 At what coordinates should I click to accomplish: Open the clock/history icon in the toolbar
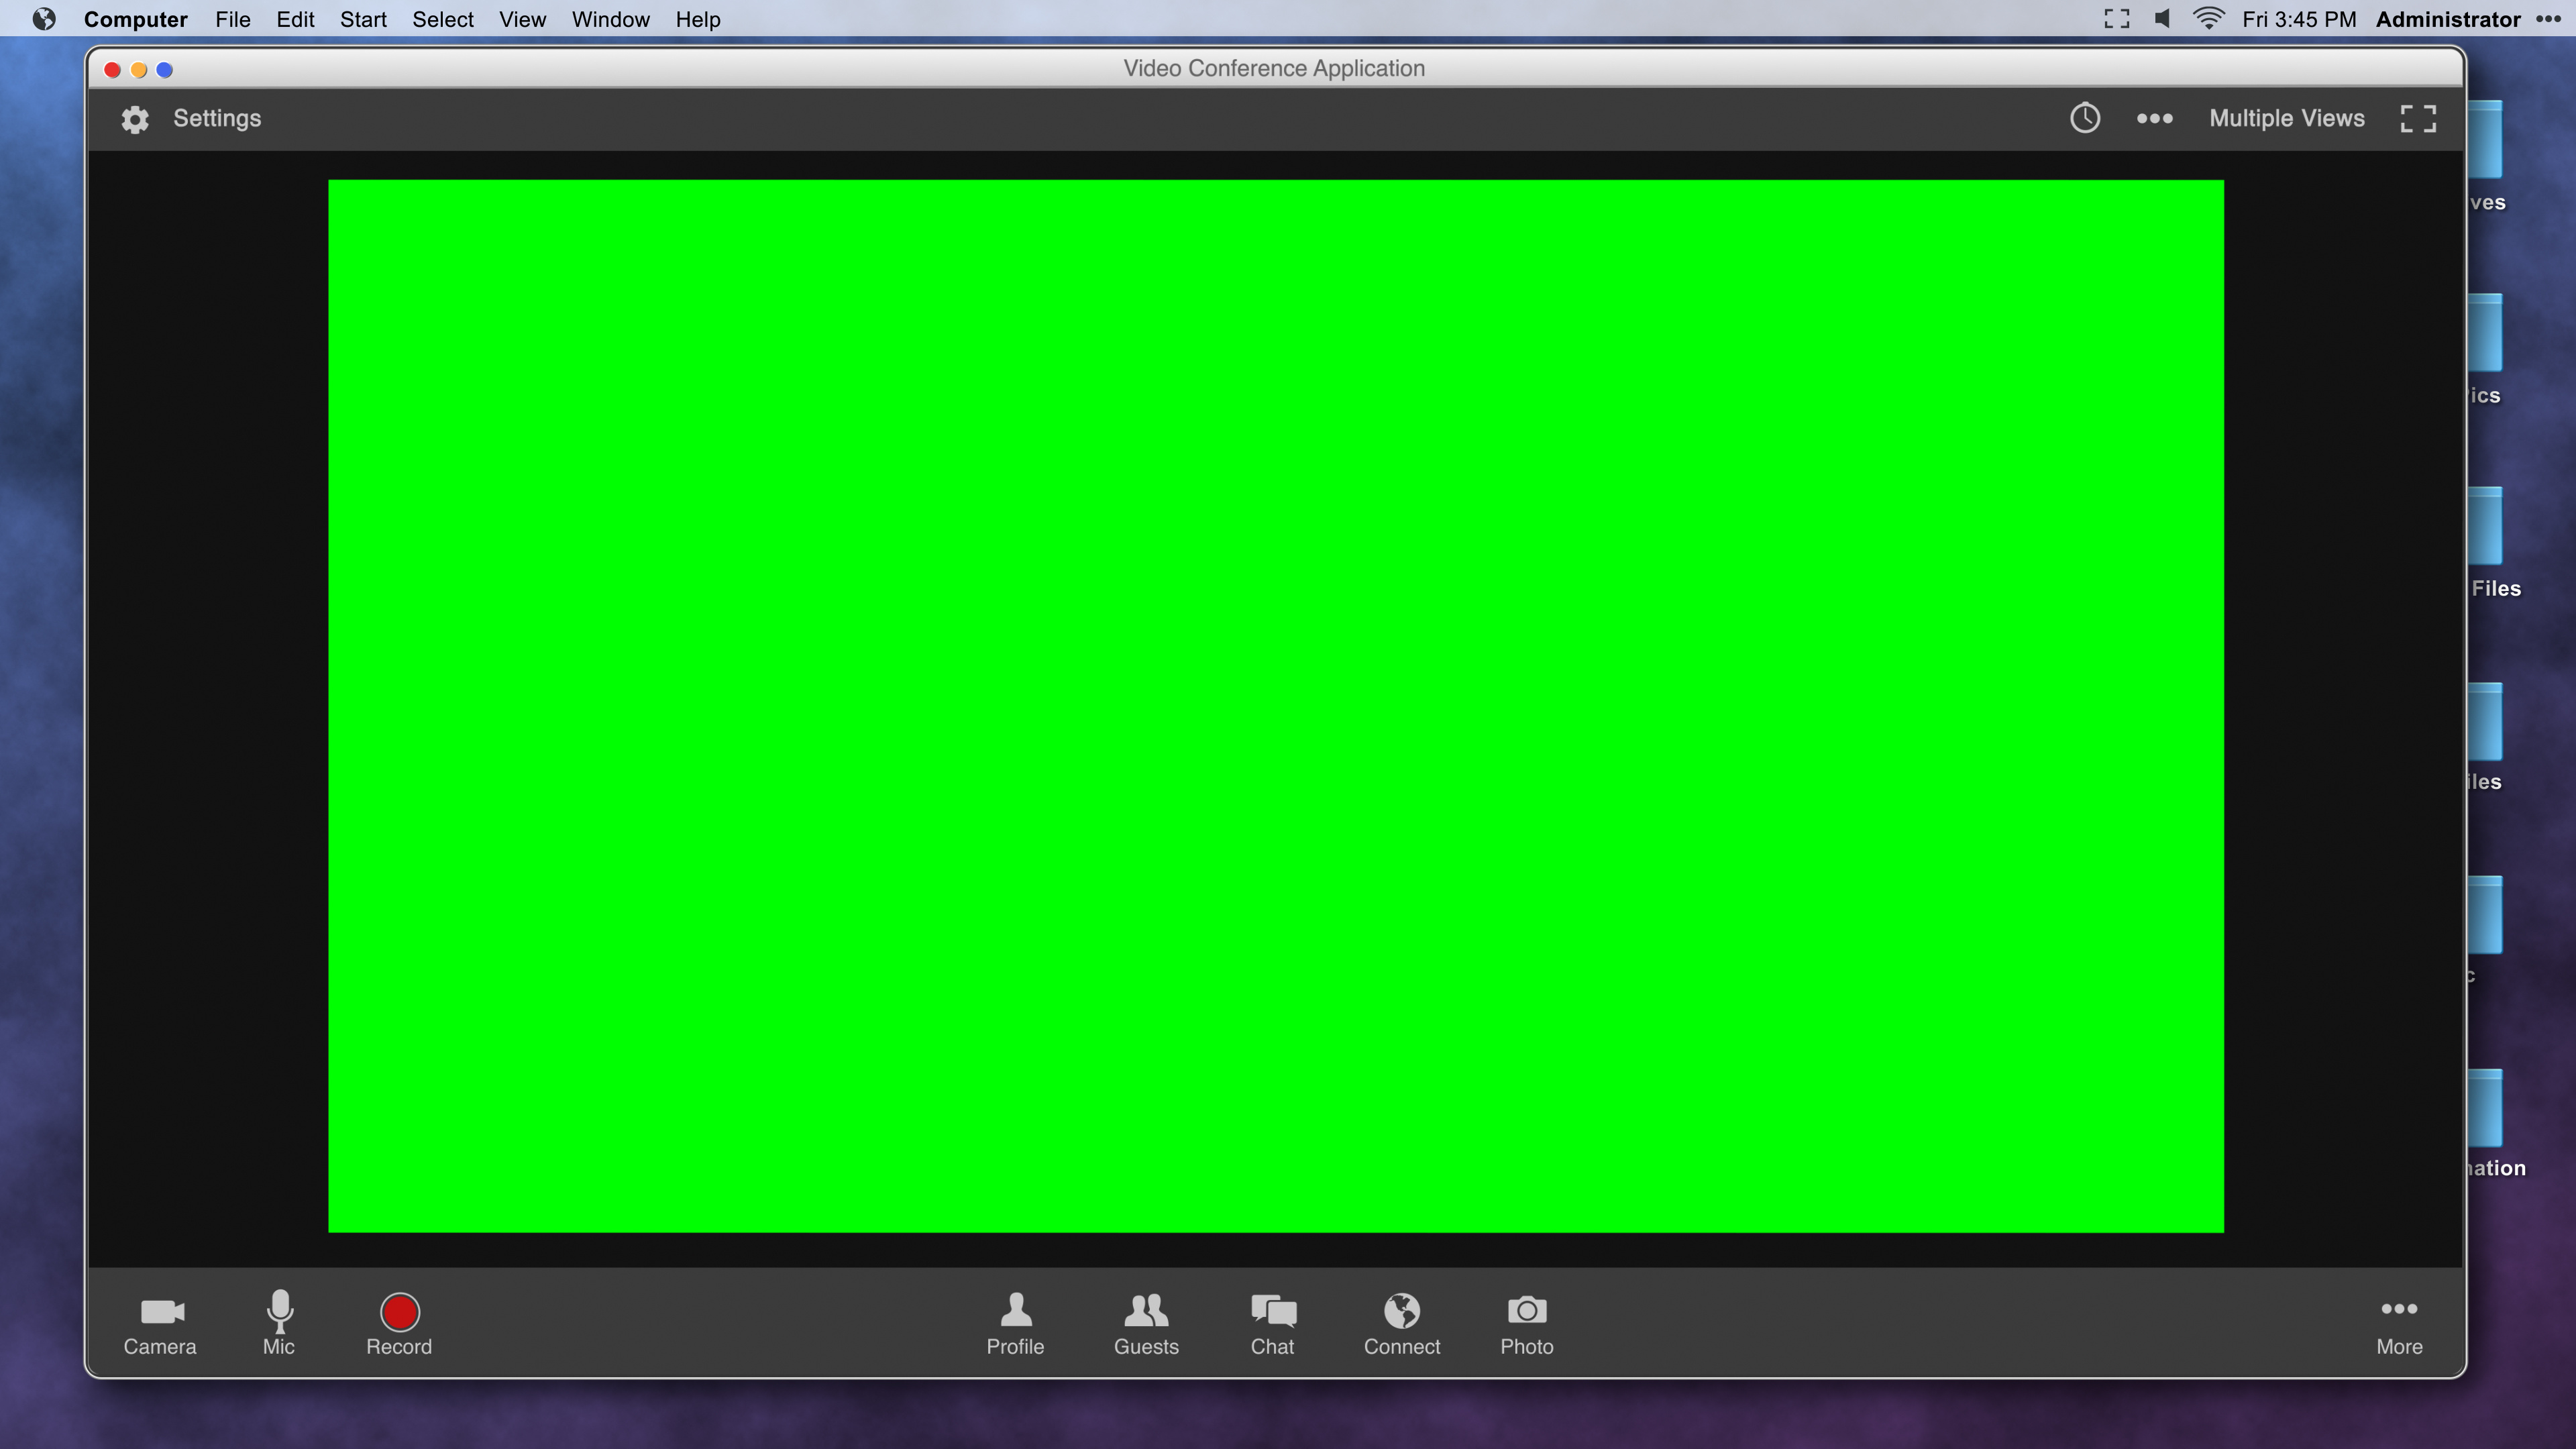(x=2086, y=118)
